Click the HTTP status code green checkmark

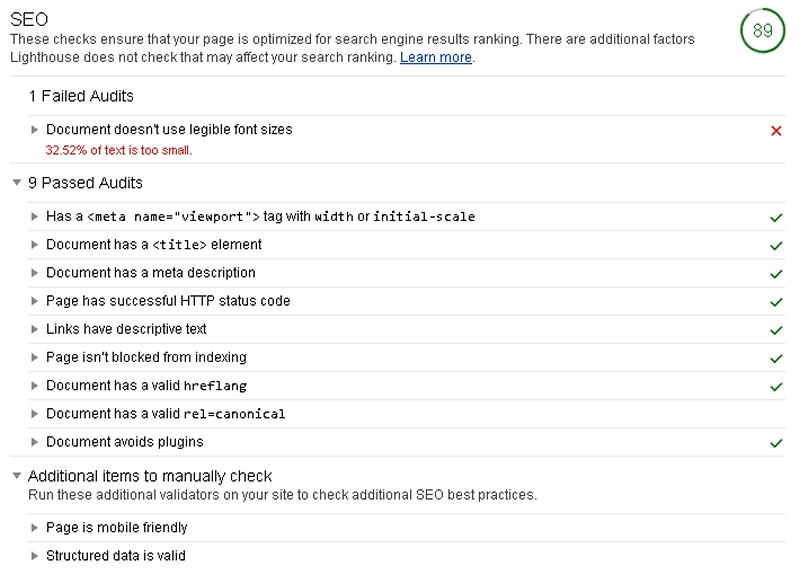776,302
